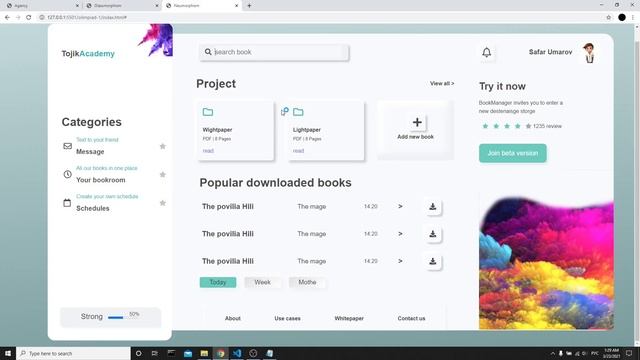Select the Today filter tab
The width and height of the screenshot is (640, 360).
click(x=218, y=282)
